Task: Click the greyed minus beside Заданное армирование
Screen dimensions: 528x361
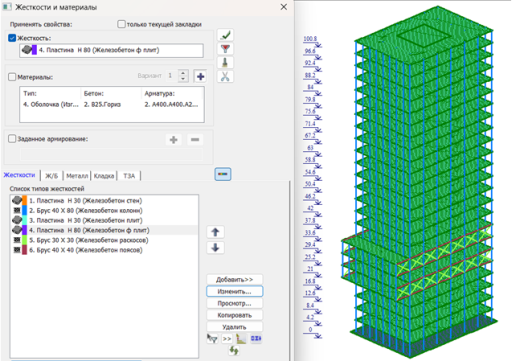Action: tap(195, 139)
